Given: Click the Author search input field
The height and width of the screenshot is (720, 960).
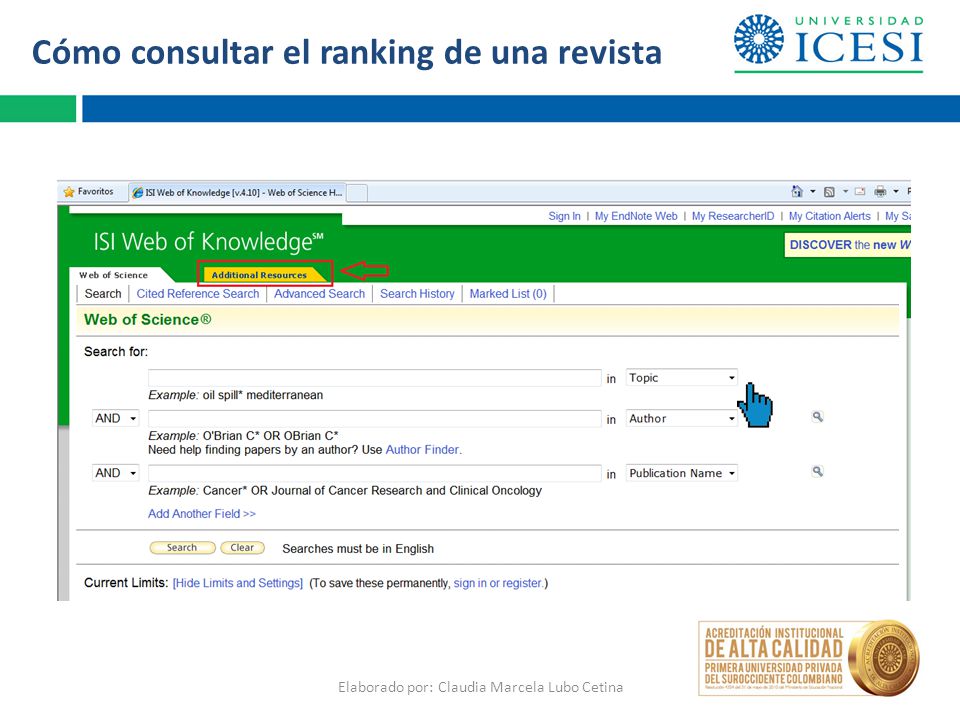Looking at the screenshot, I should pyautogui.click(x=375, y=418).
